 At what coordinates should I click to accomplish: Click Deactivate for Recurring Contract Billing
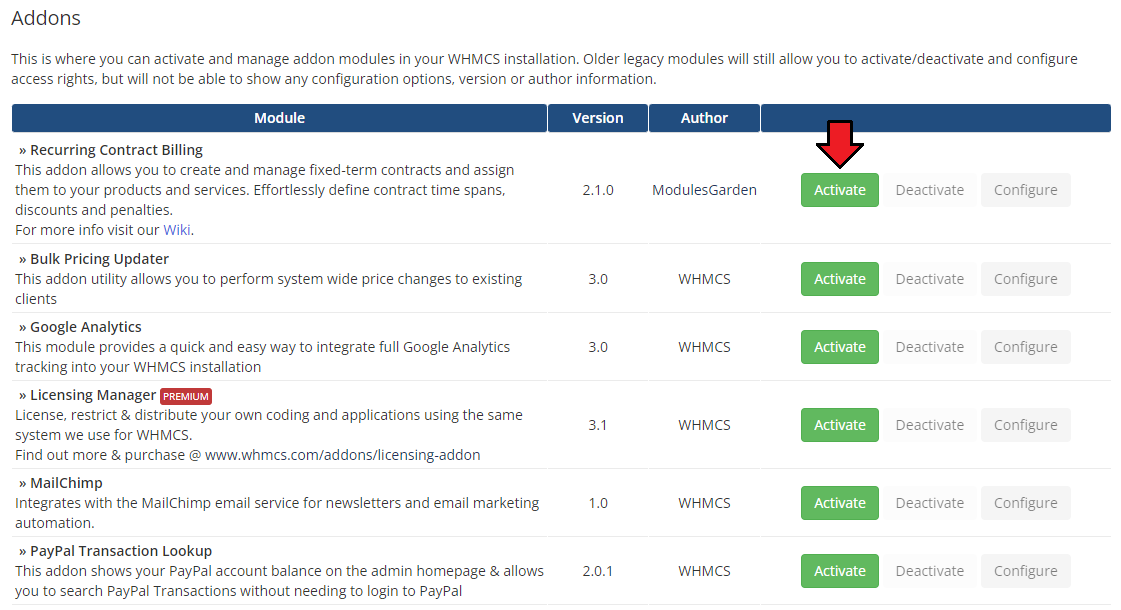click(x=929, y=190)
